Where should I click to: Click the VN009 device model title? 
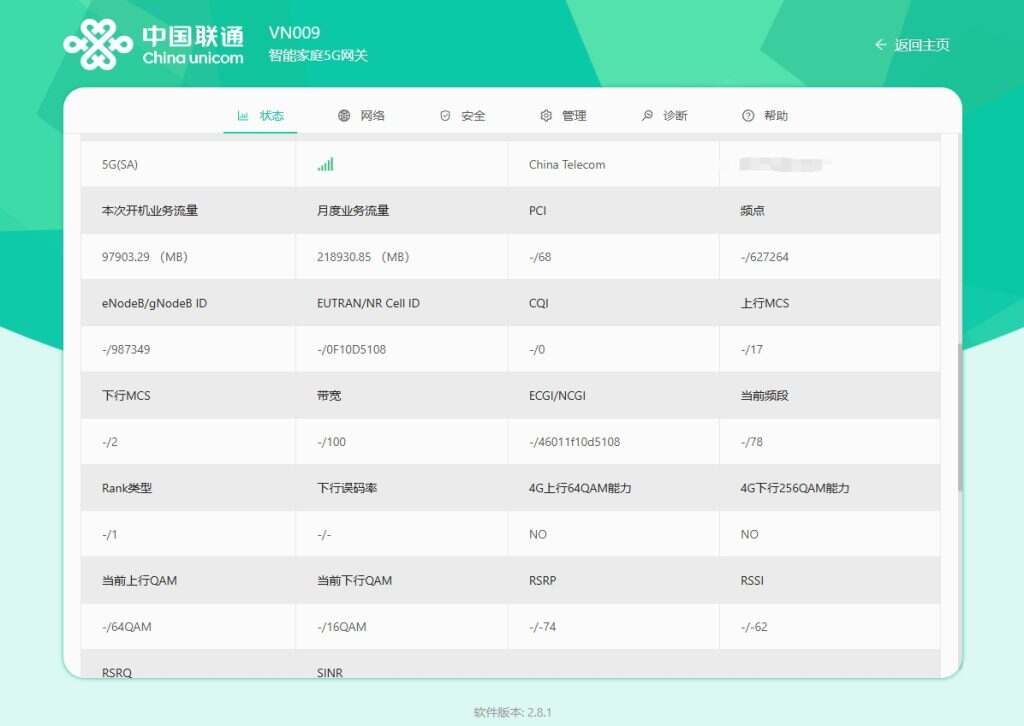(294, 33)
